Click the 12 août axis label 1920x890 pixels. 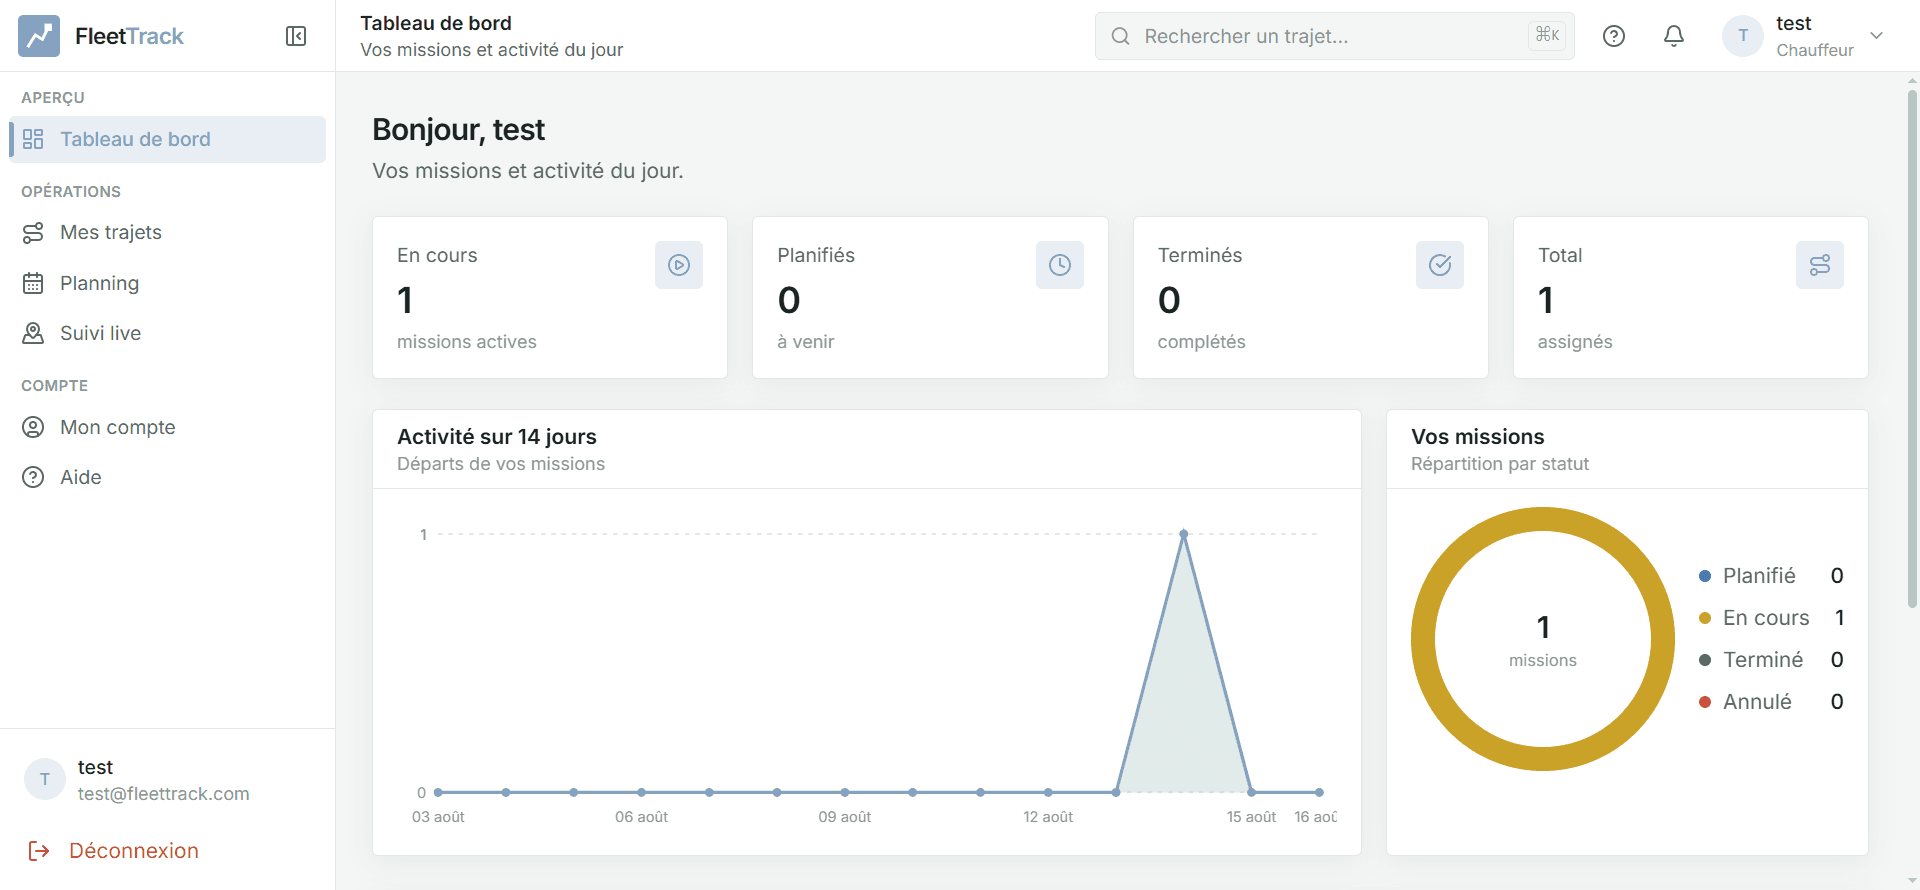click(x=1048, y=817)
